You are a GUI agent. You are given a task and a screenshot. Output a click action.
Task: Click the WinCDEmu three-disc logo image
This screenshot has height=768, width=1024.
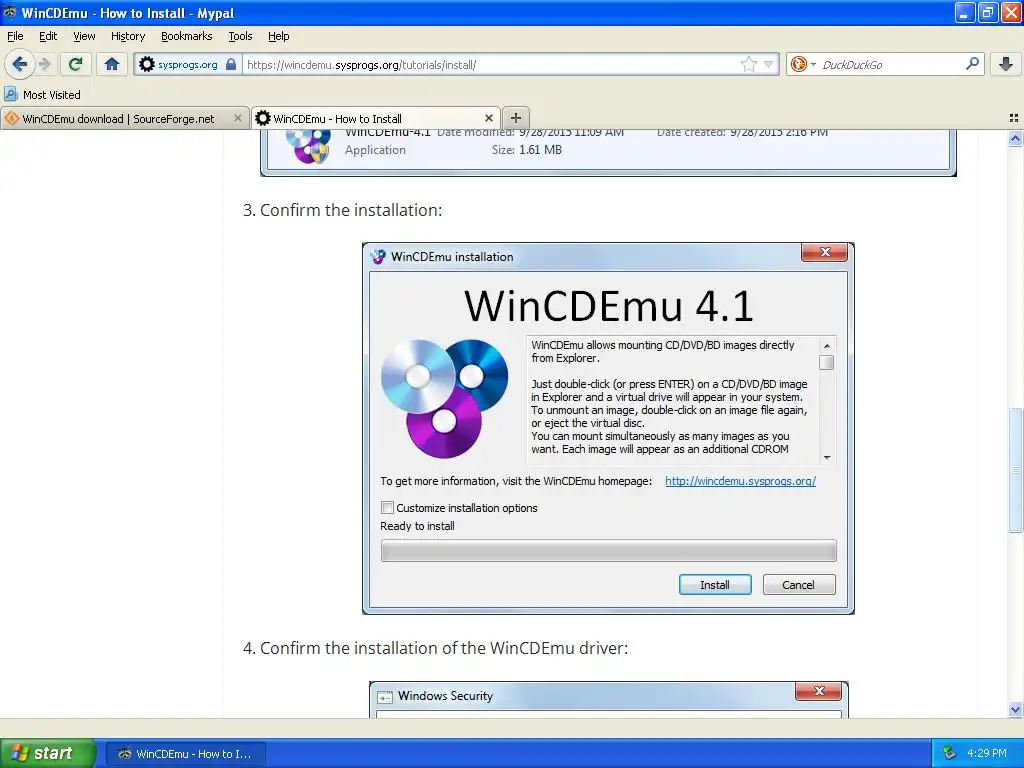(445, 398)
